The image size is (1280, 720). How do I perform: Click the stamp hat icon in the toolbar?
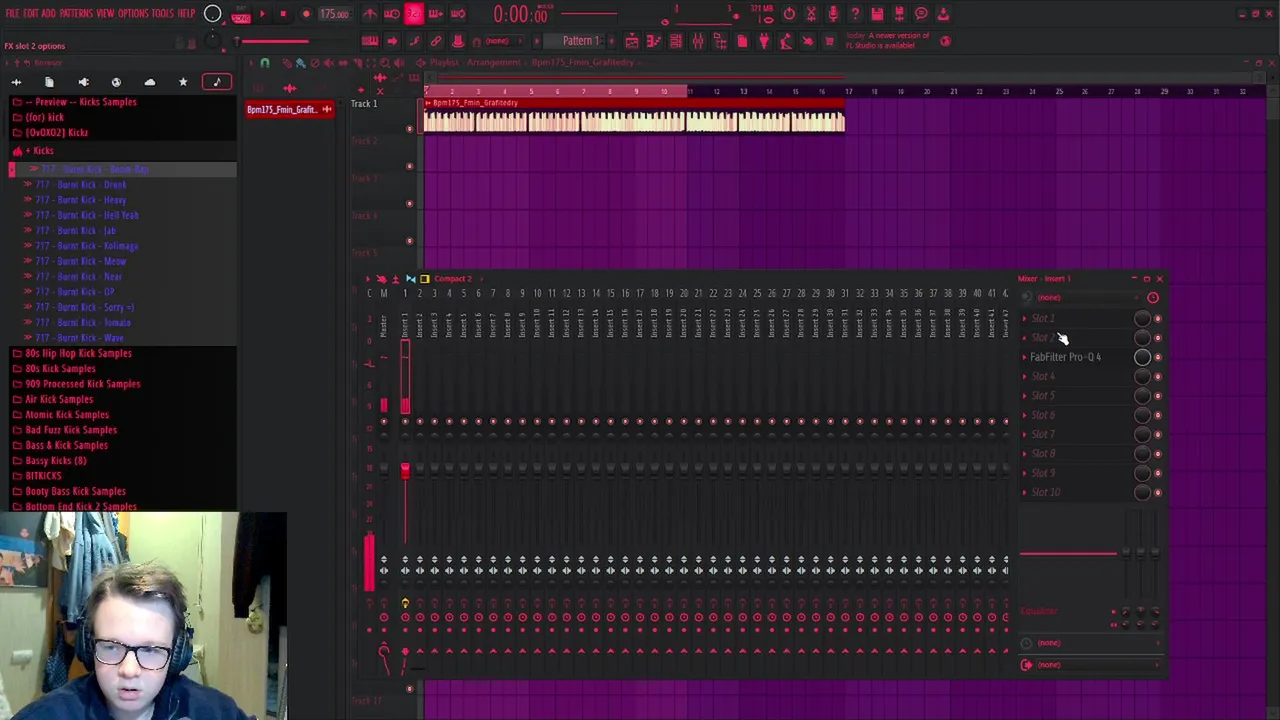tap(457, 41)
